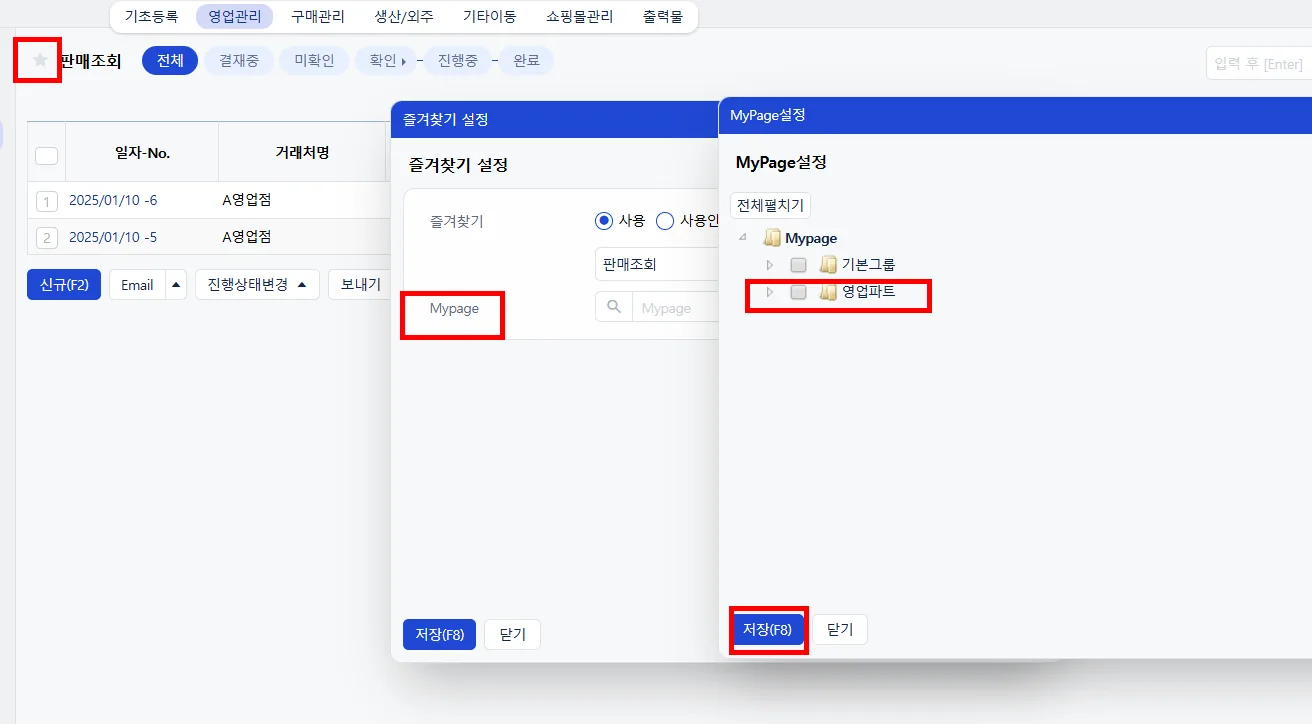1312x724 pixels.
Task: Open the 진행상태변경 dropdown
Action: click(x=257, y=285)
